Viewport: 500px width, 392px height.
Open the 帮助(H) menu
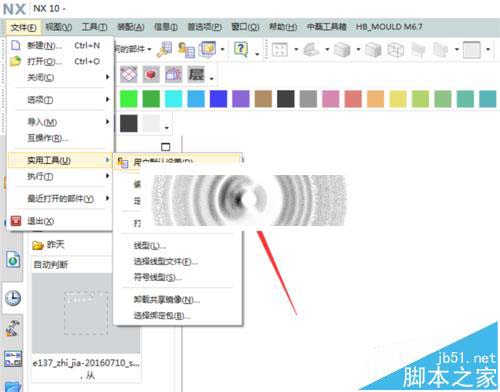click(283, 27)
